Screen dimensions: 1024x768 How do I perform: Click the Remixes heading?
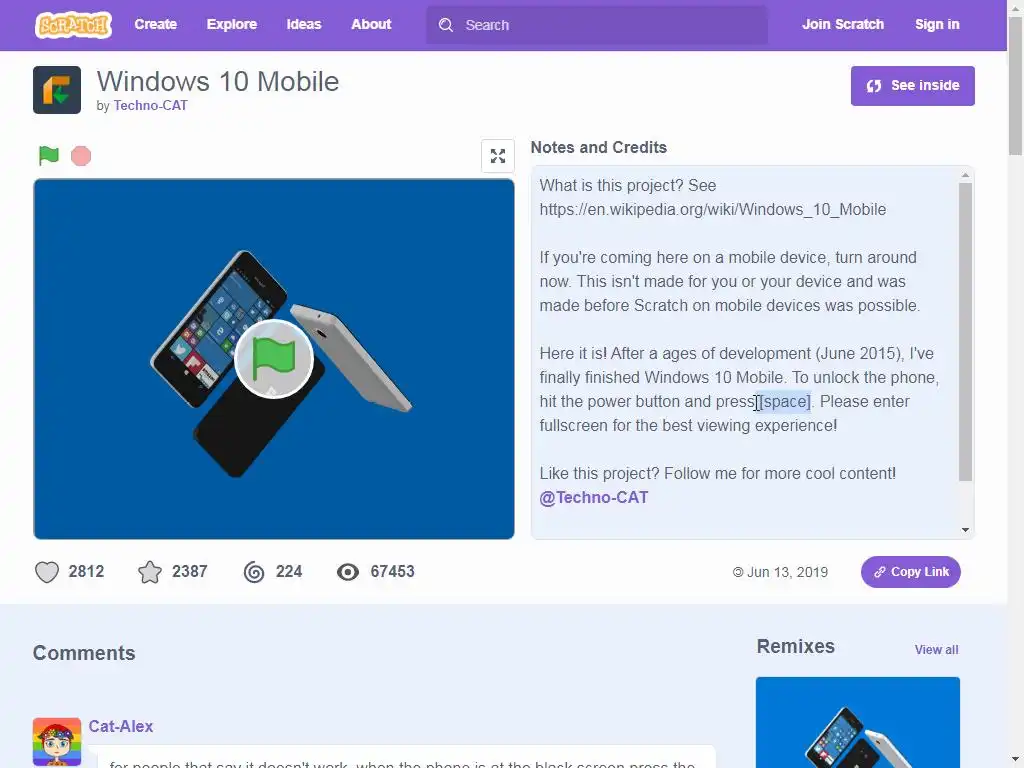point(795,647)
